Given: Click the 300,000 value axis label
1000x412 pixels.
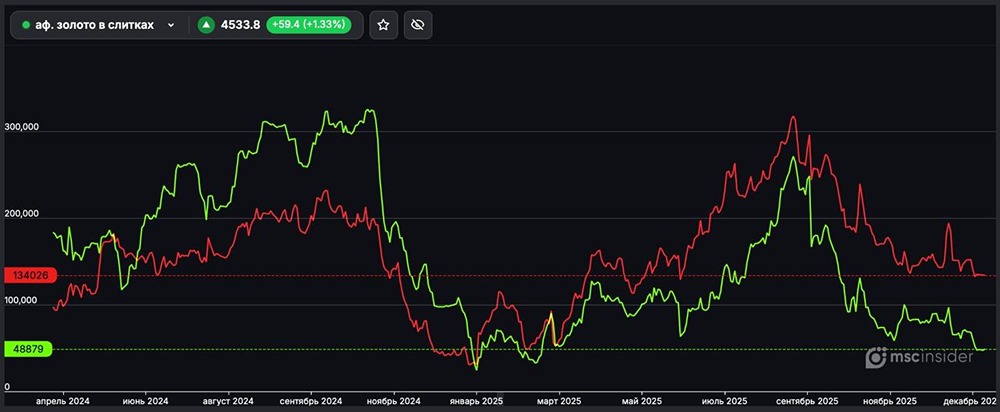Looking at the screenshot, I should pos(21,127).
